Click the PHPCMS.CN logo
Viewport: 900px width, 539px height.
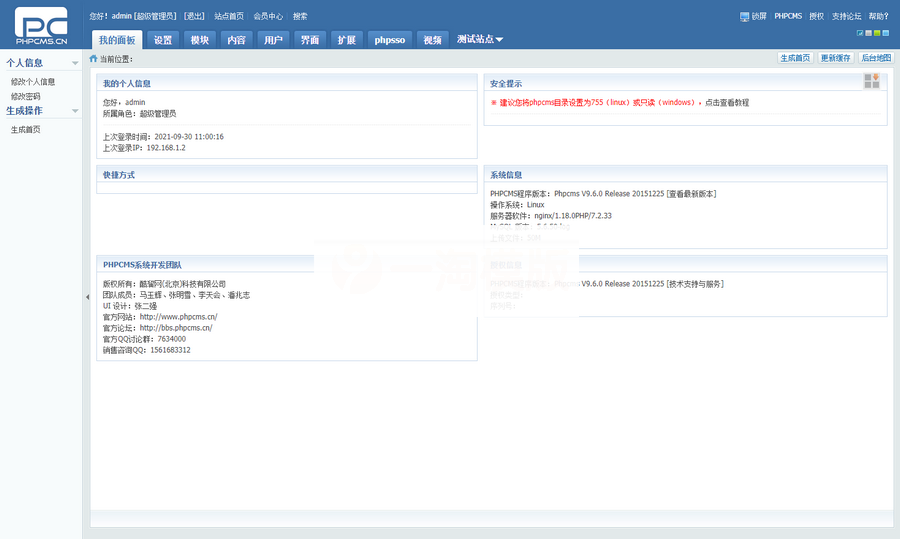41,26
